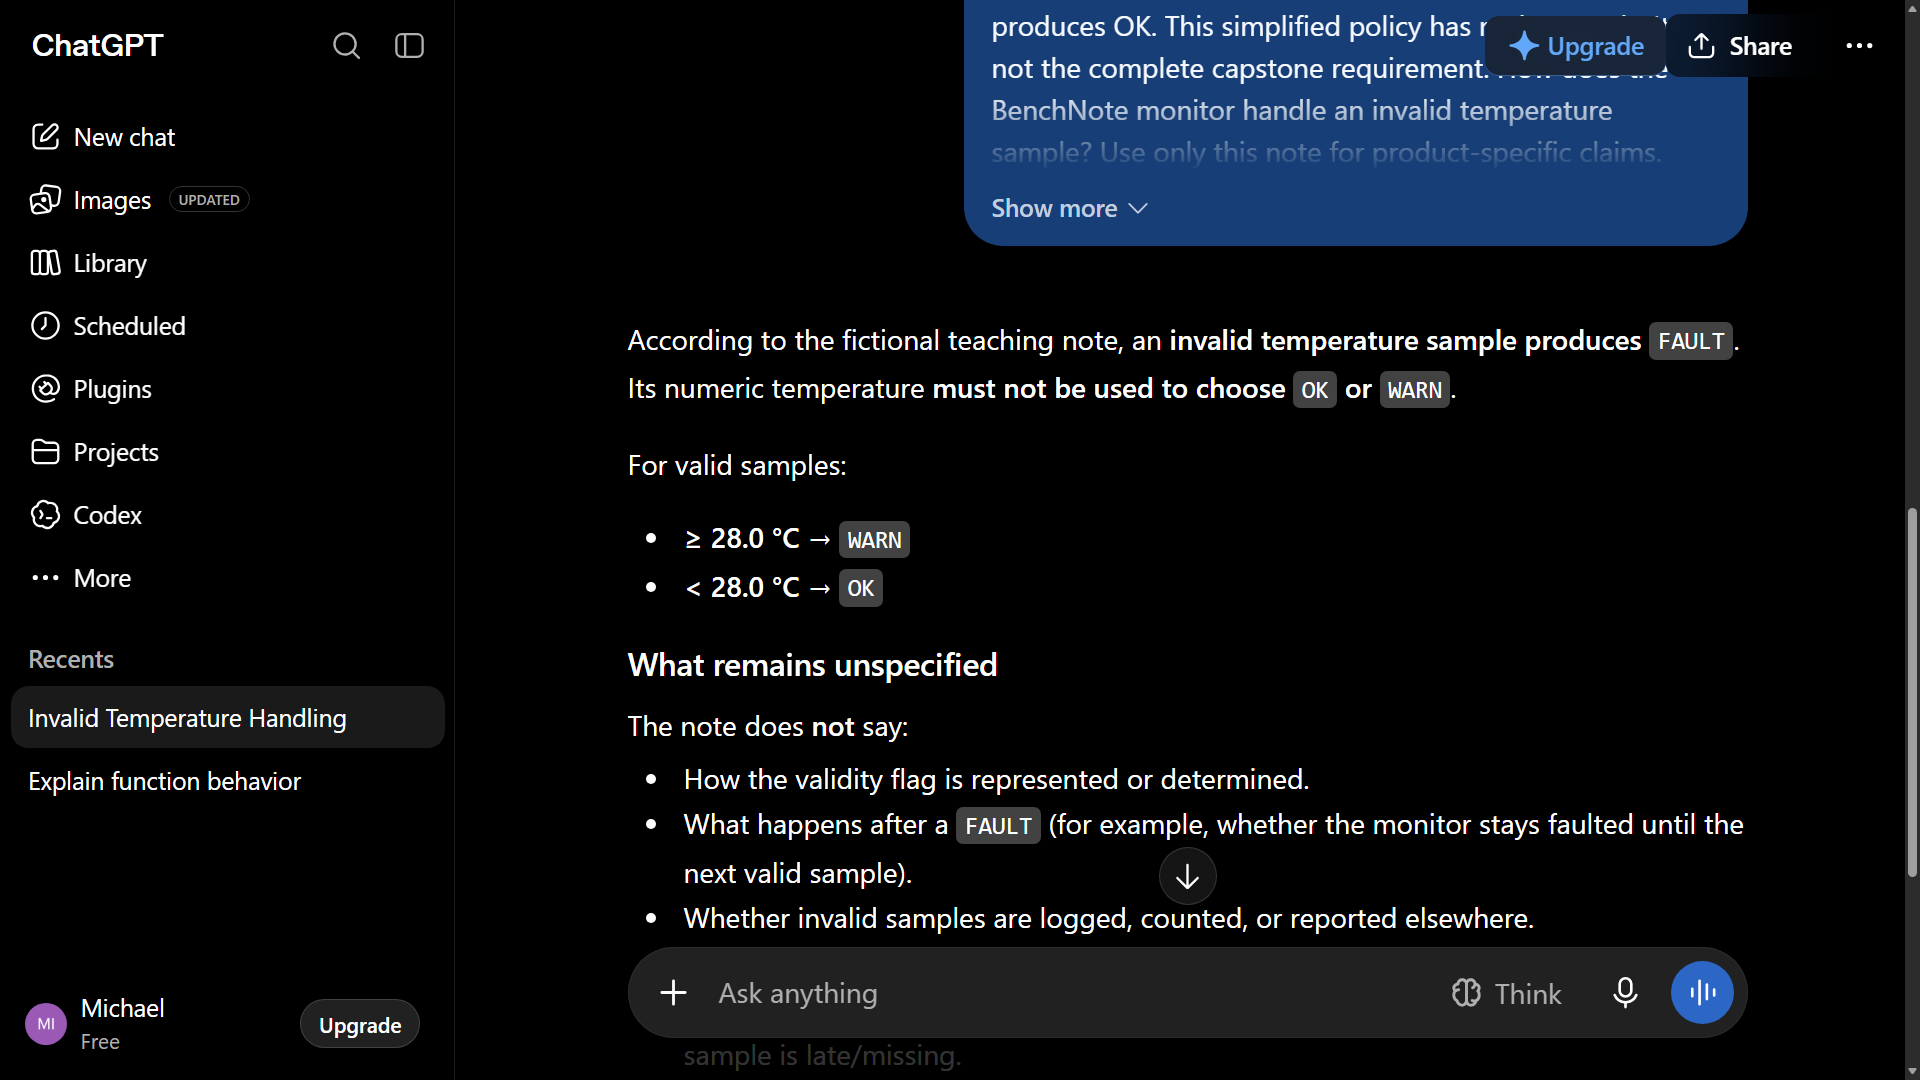Click the Share button
Screen dimensions: 1920x1080
1740,46
